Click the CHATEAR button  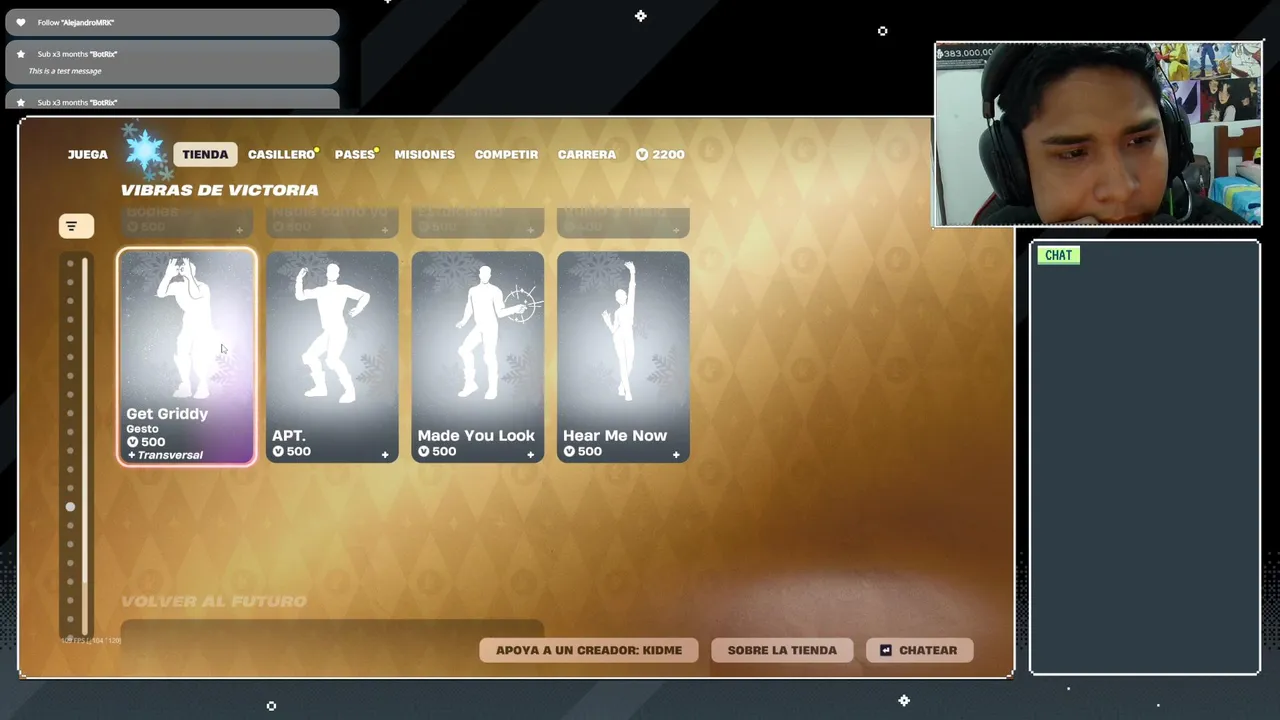tap(919, 650)
